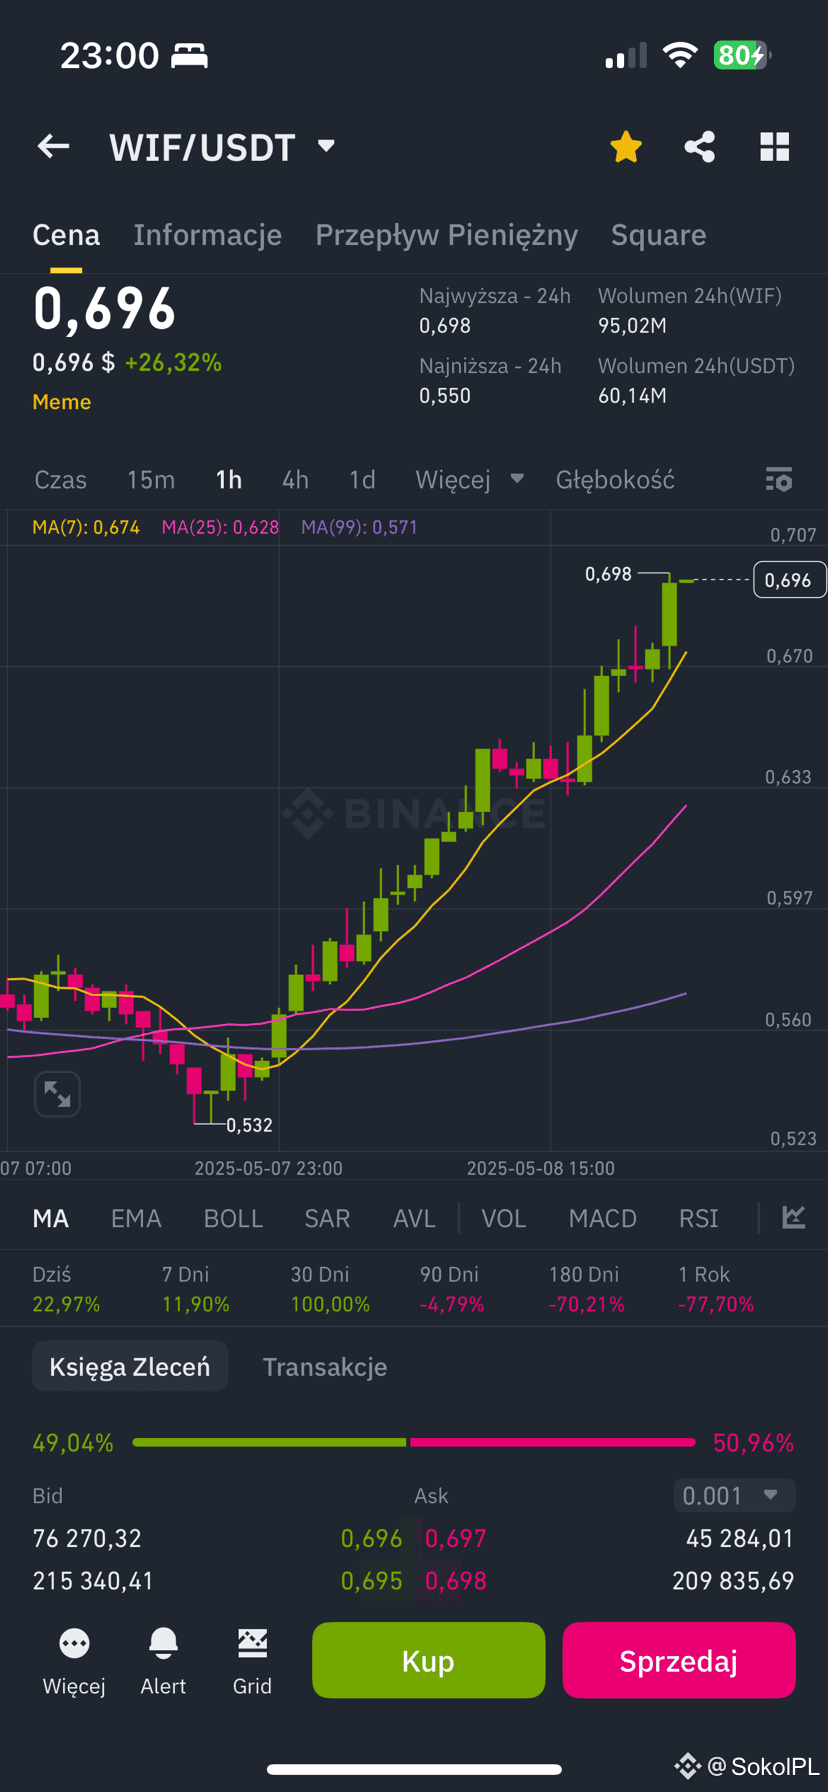The height and width of the screenshot is (1792, 828).
Task: Tap the bid price 0,695
Action: tap(371, 1581)
